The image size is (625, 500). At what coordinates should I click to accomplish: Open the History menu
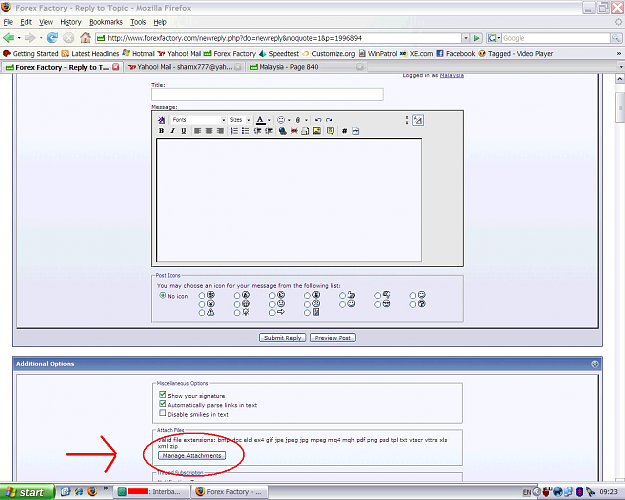(71, 22)
